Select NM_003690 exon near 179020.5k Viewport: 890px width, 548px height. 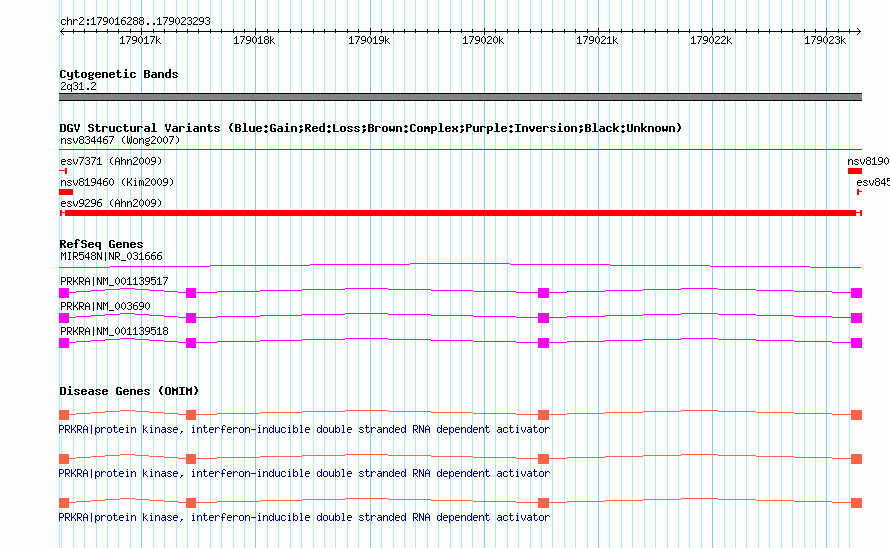pos(544,318)
